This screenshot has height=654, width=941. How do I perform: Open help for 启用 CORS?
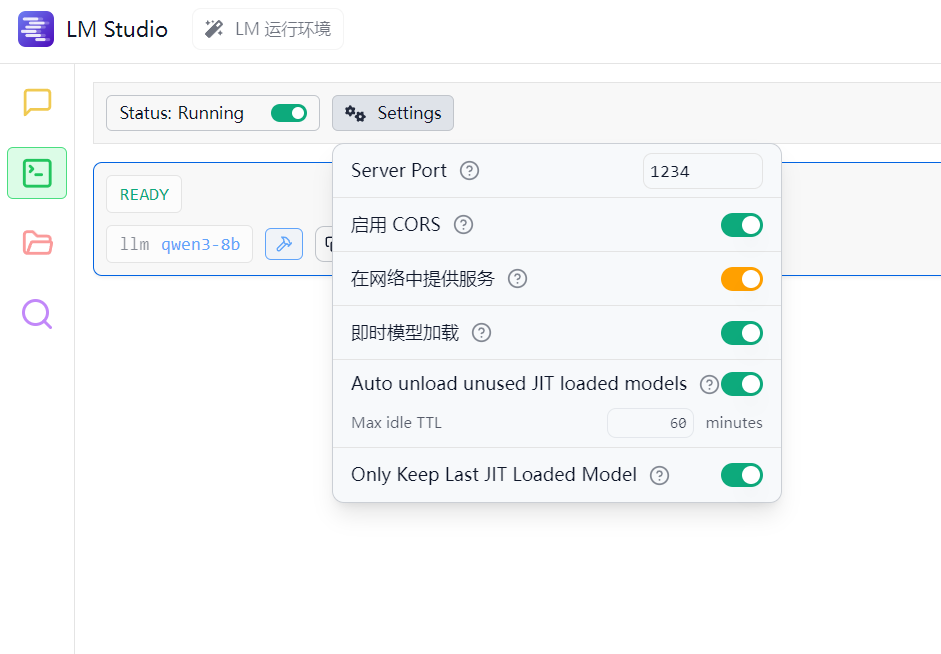click(x=463, y=225)
